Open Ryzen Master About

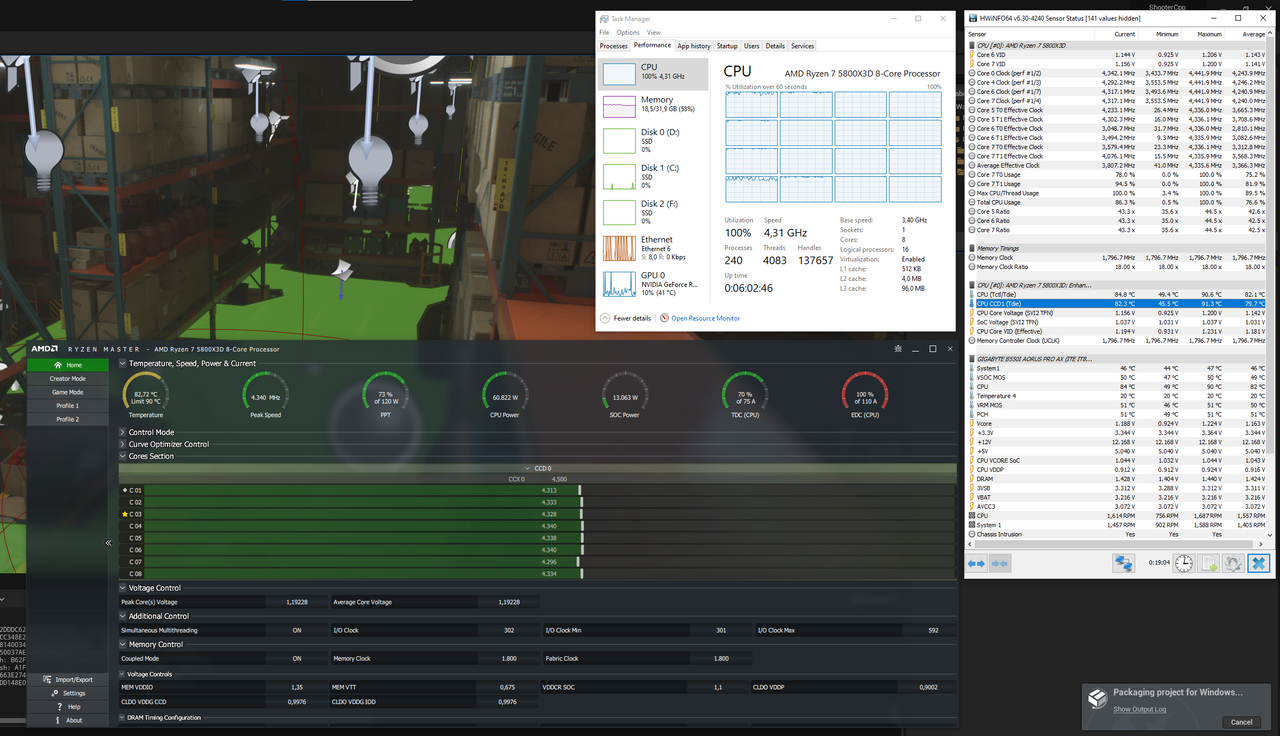[68, 720]
